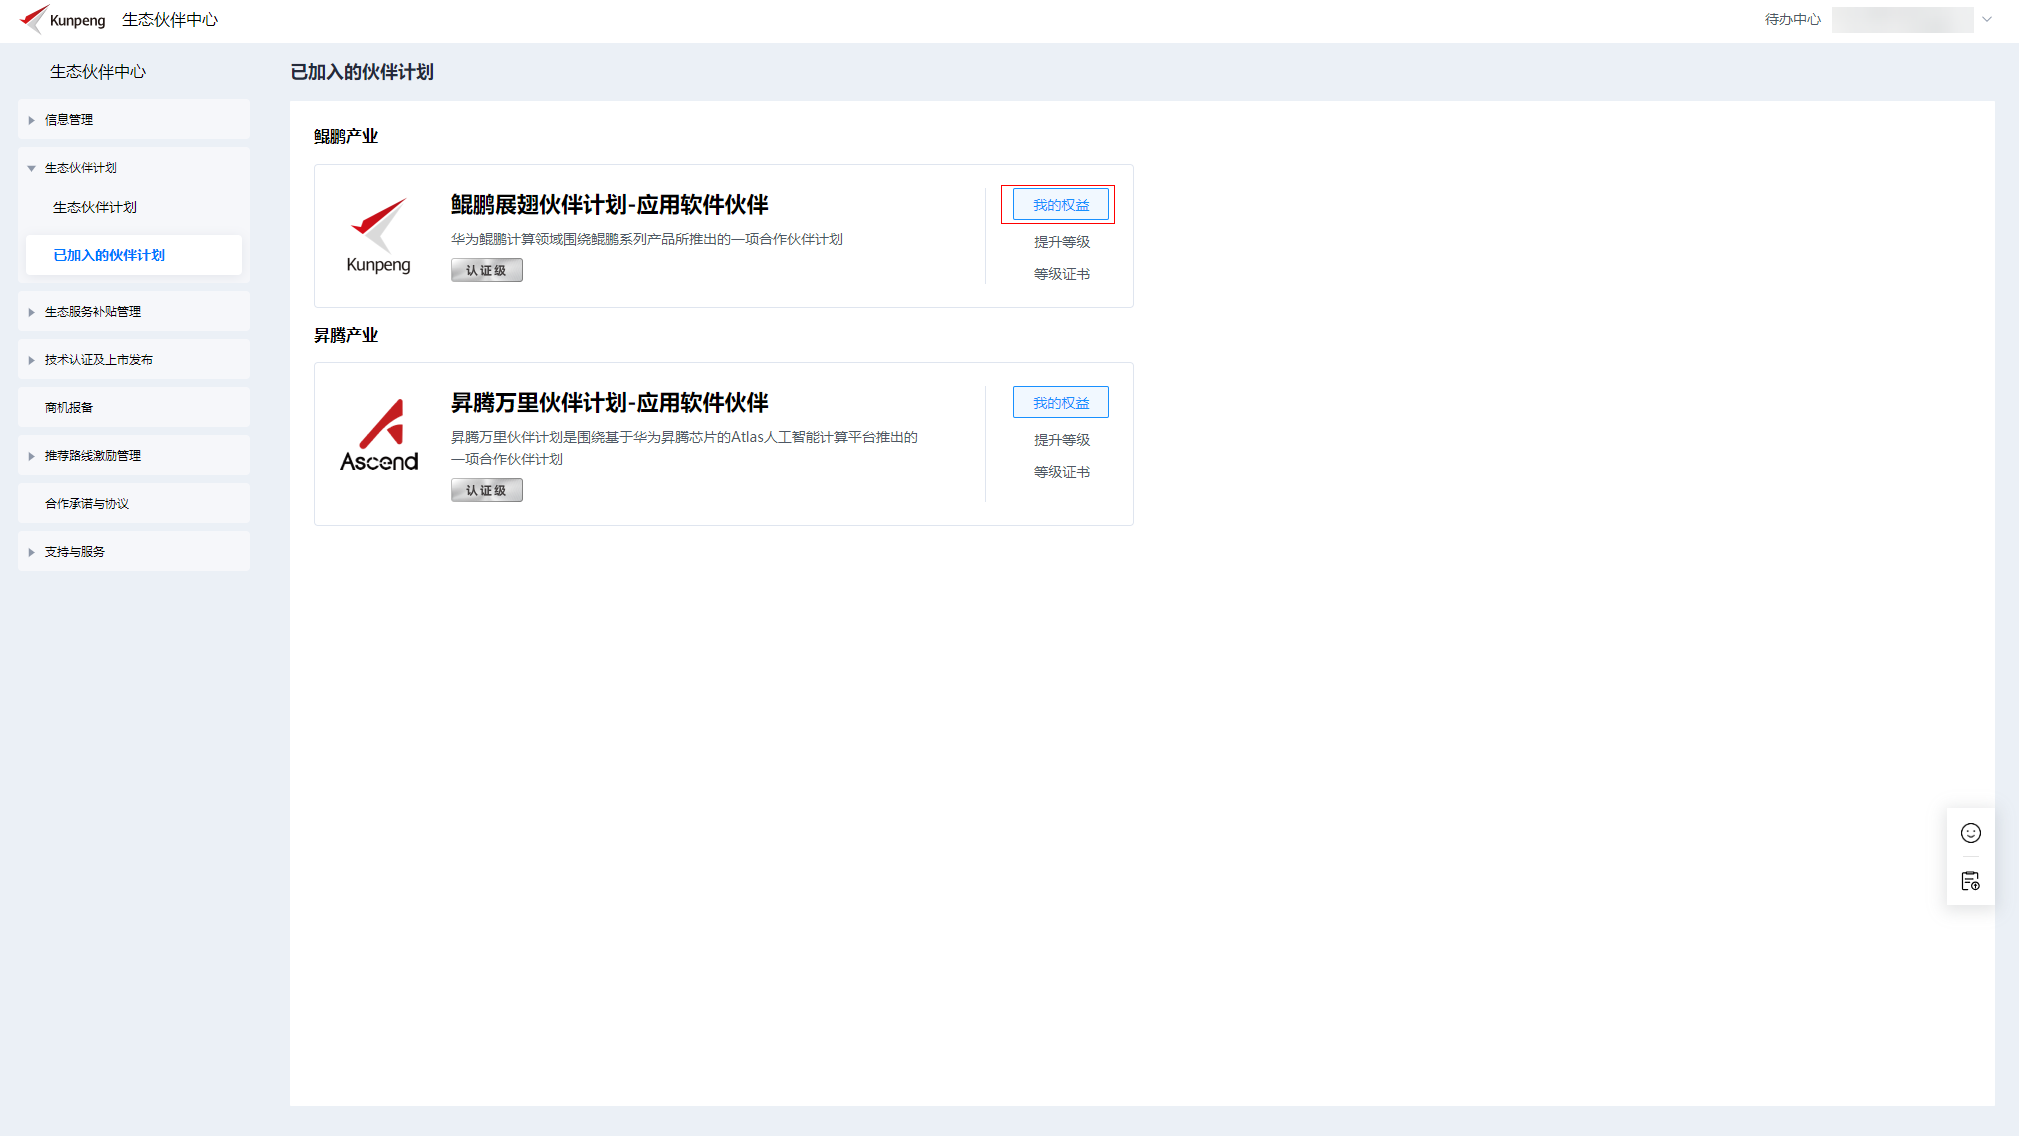Click the Ascend plan description text
The width and height of the screenshot is (2019, 1136).
[684, 448]
